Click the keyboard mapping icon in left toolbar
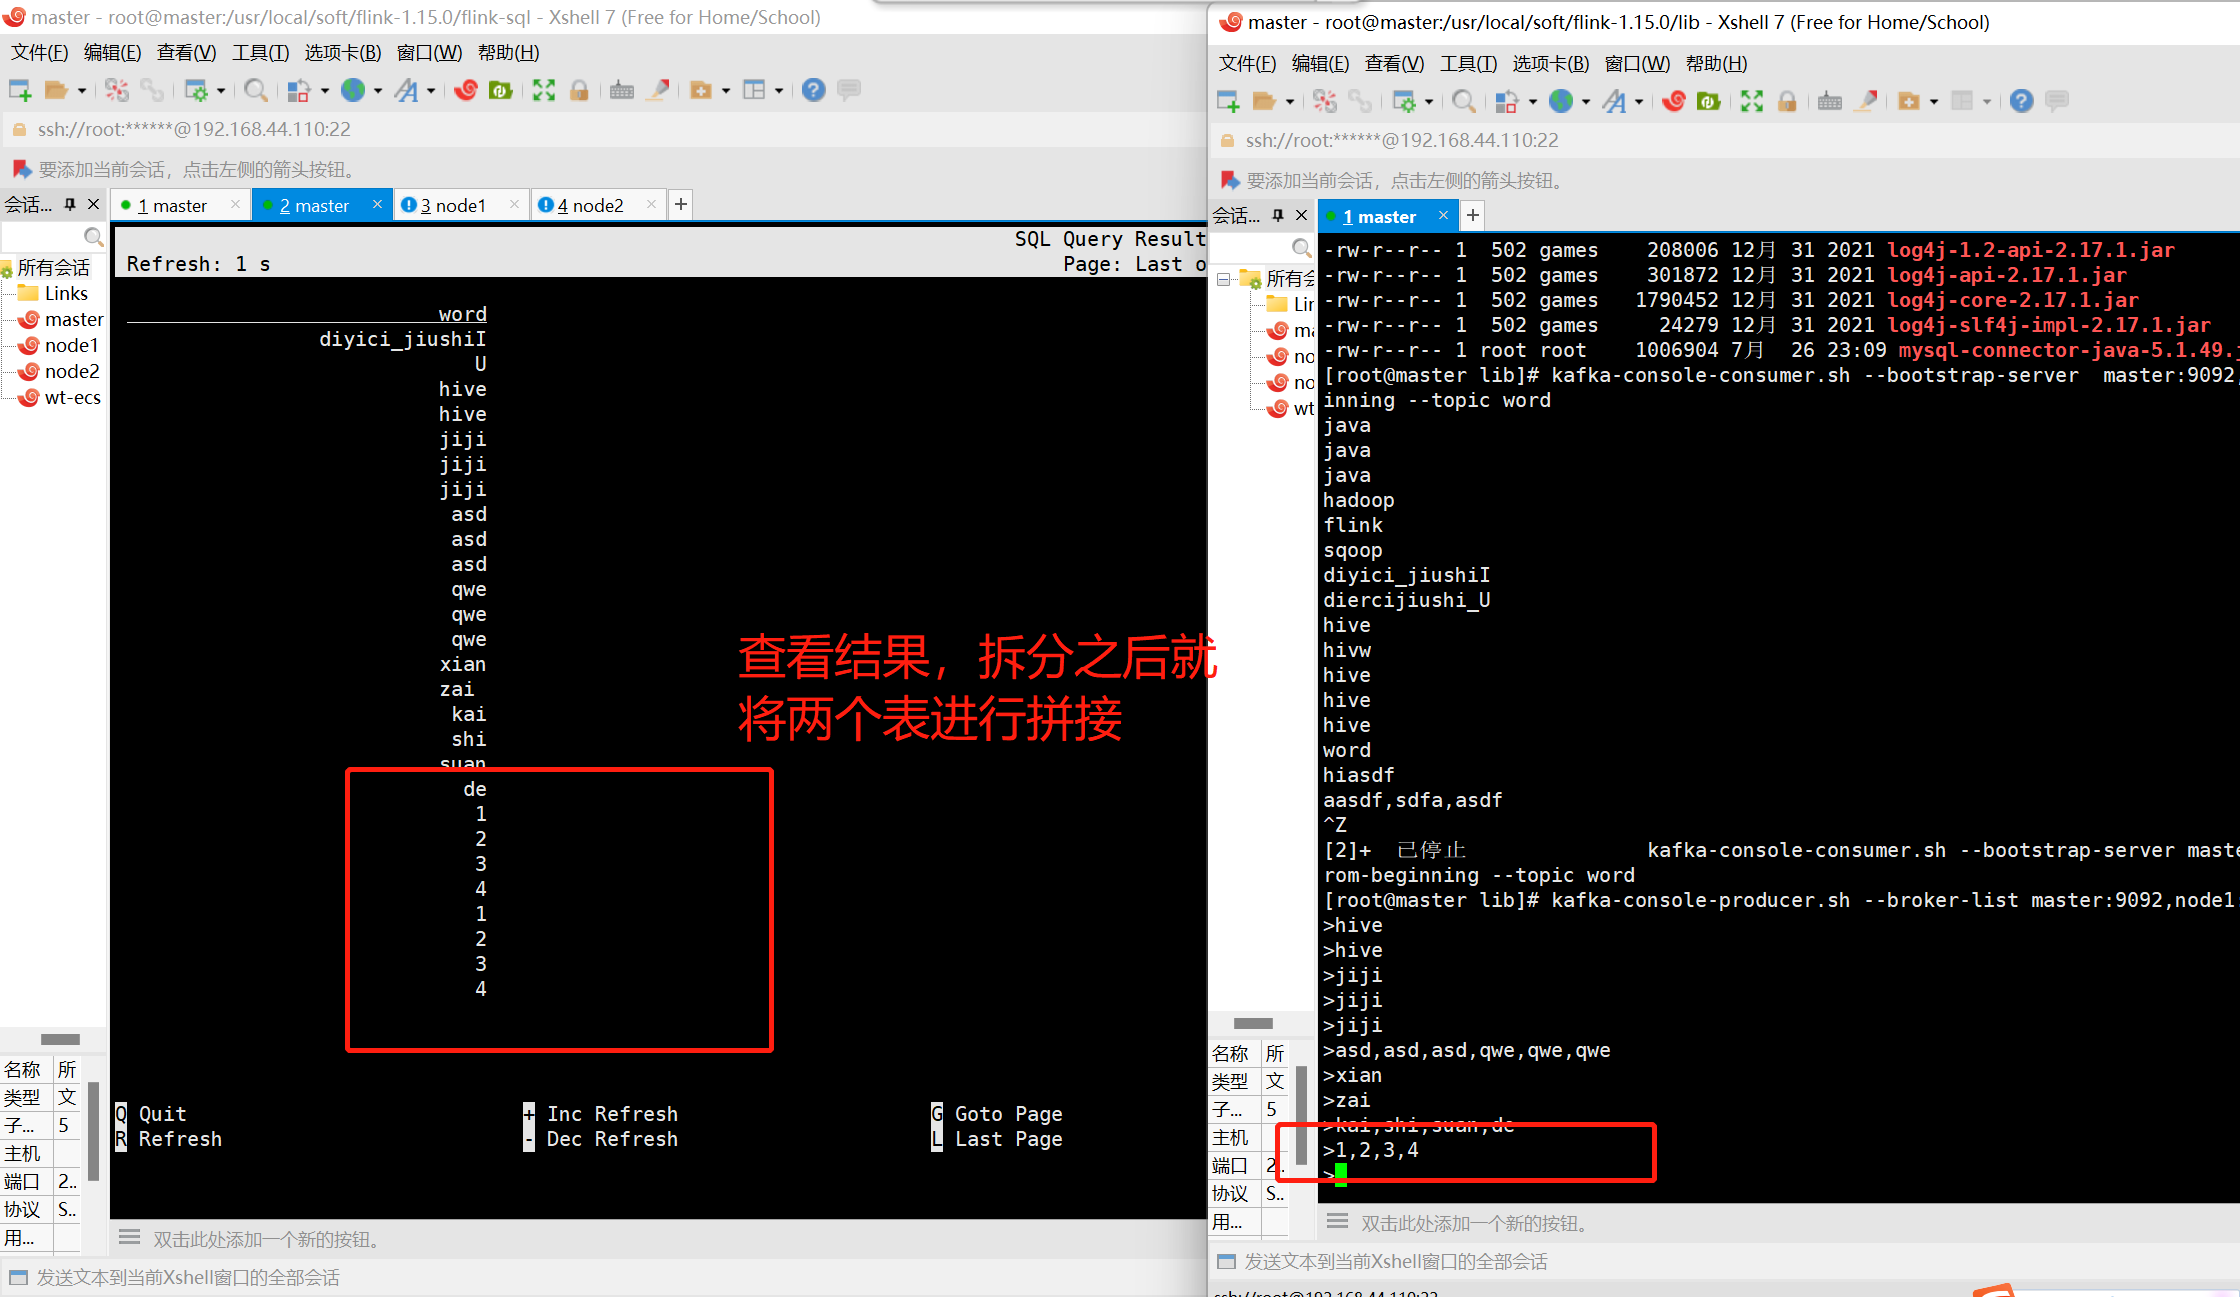This screenshot has height=1297, width=2240. coord(621,90)
